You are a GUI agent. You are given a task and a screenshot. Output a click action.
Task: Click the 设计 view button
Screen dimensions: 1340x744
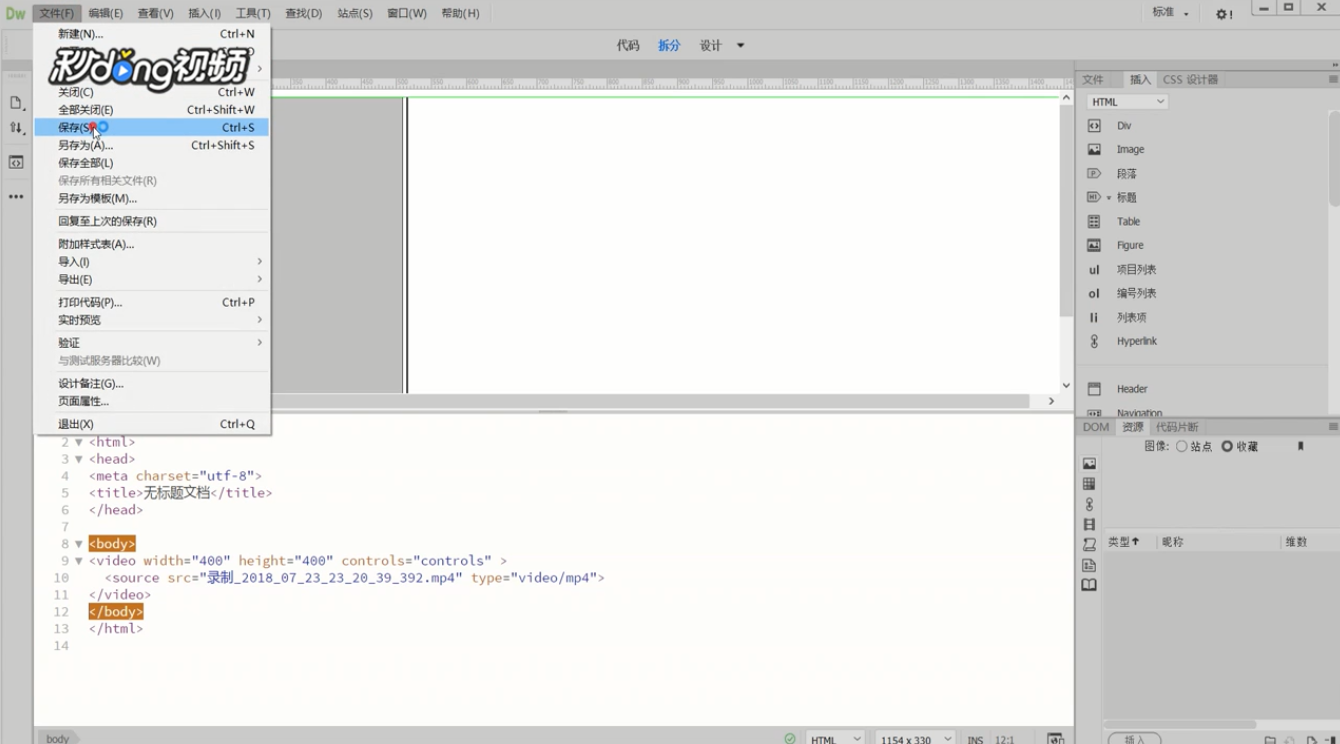710,45
